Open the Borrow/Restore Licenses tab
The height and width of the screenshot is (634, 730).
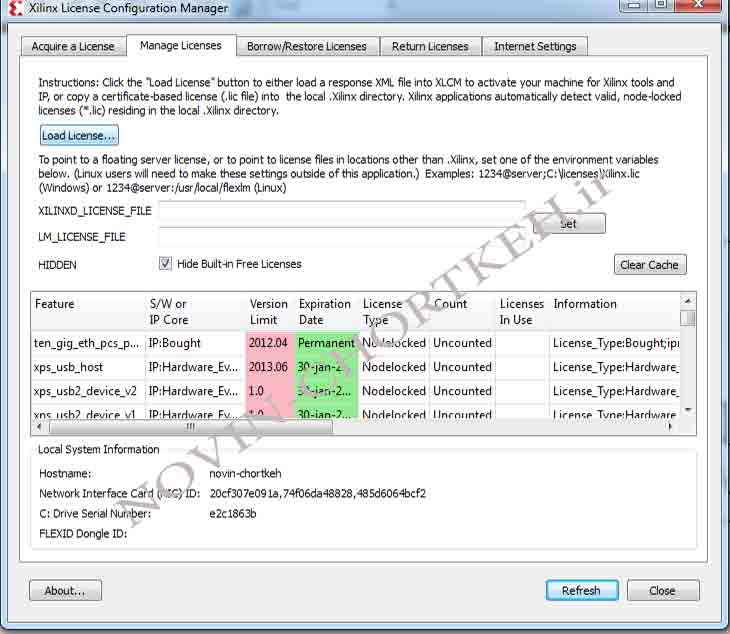[x=307, y=46]
